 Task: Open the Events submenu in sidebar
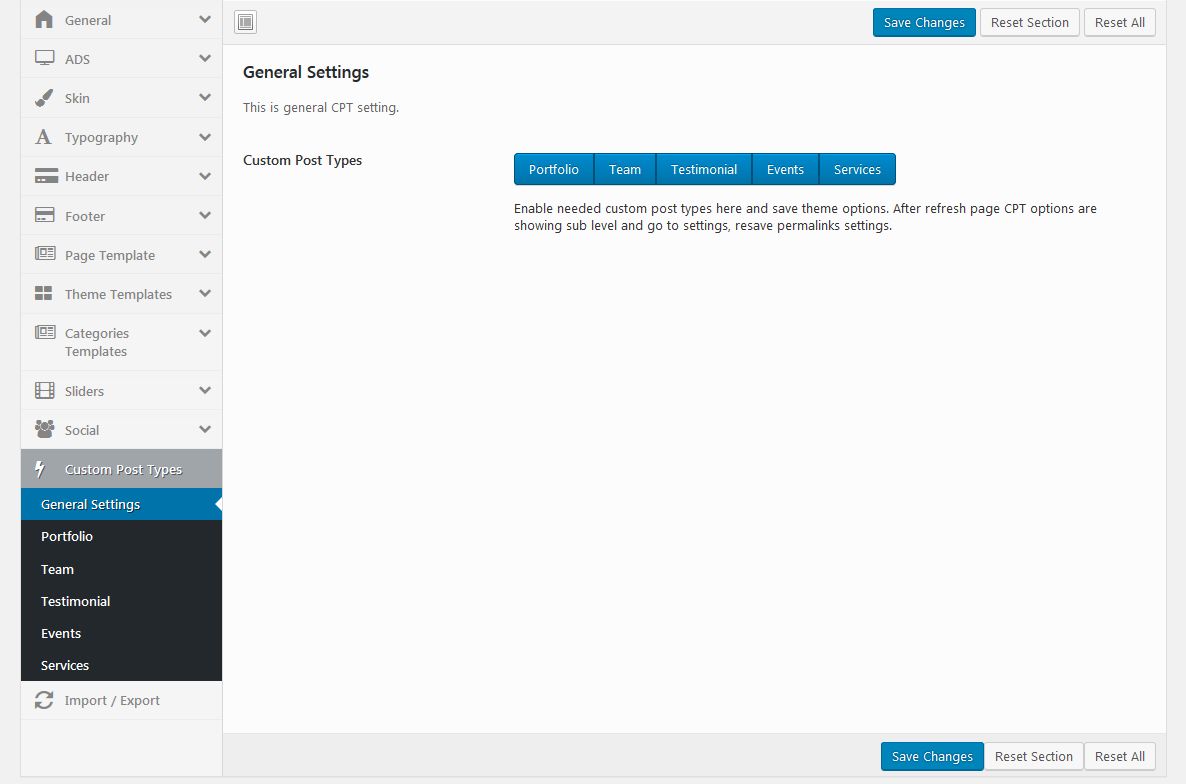click(61, 633)
